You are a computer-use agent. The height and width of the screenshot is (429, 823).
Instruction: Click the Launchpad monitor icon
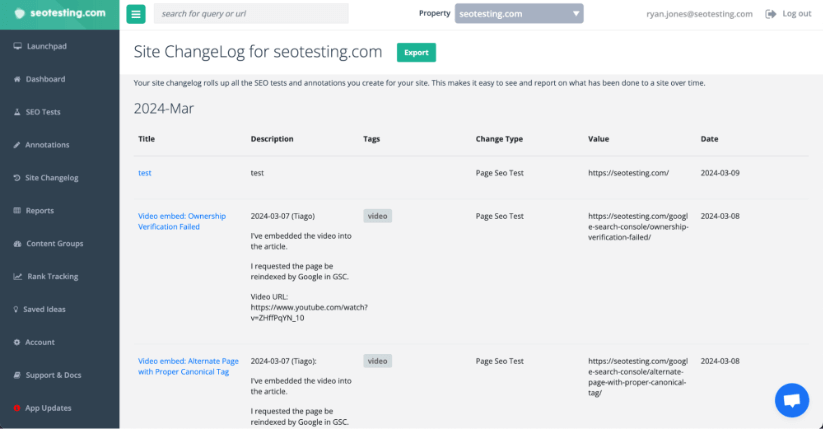(x=17, y=46)
